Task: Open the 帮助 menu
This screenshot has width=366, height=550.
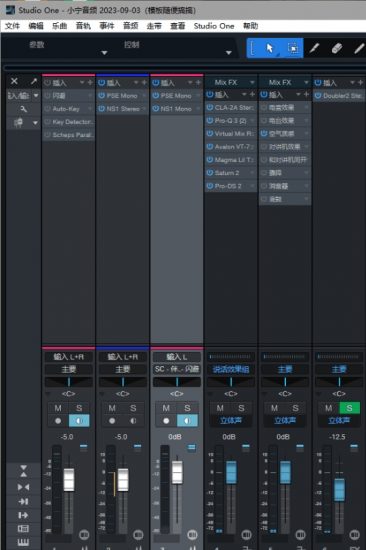Action: 251,26
